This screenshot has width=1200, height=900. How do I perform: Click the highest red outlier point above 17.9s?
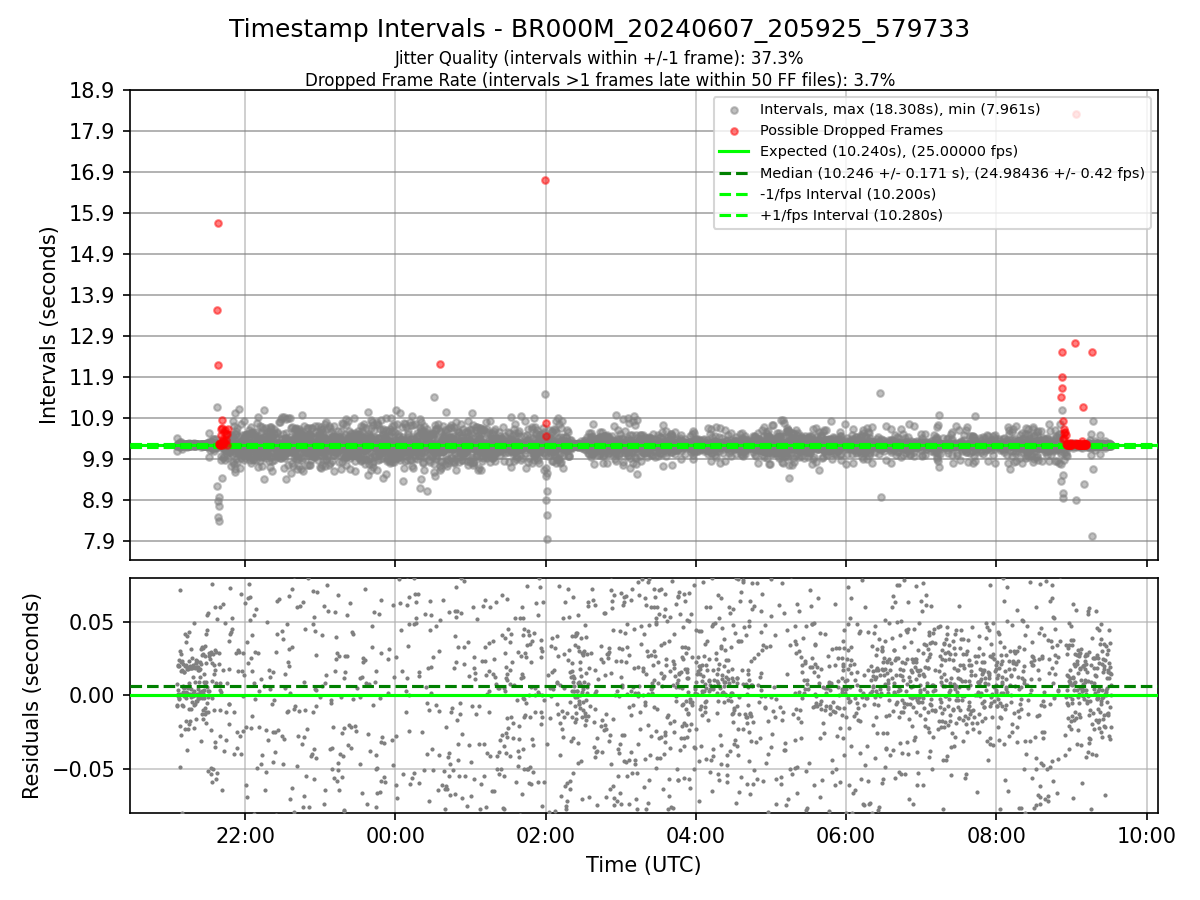click(x=1076, y=114)
